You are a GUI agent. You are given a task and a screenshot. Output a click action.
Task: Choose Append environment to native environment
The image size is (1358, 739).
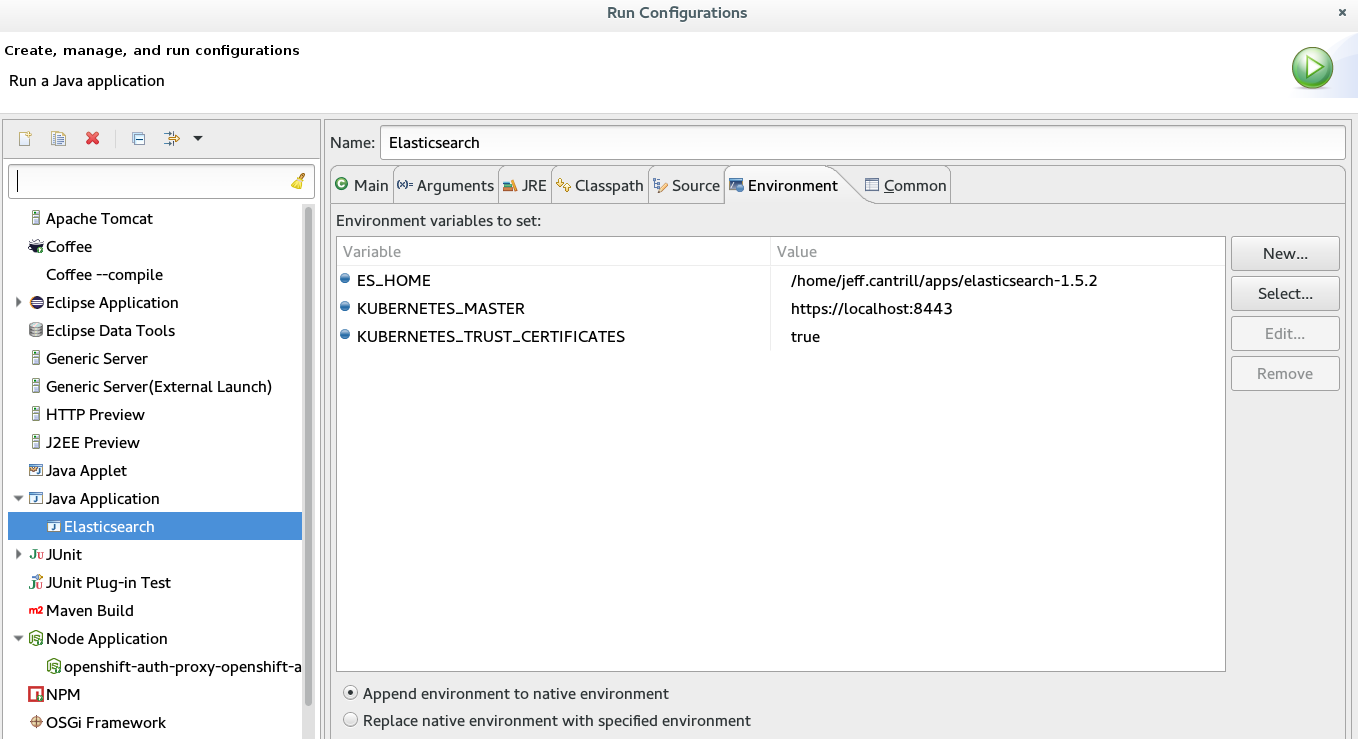[506, 693]
